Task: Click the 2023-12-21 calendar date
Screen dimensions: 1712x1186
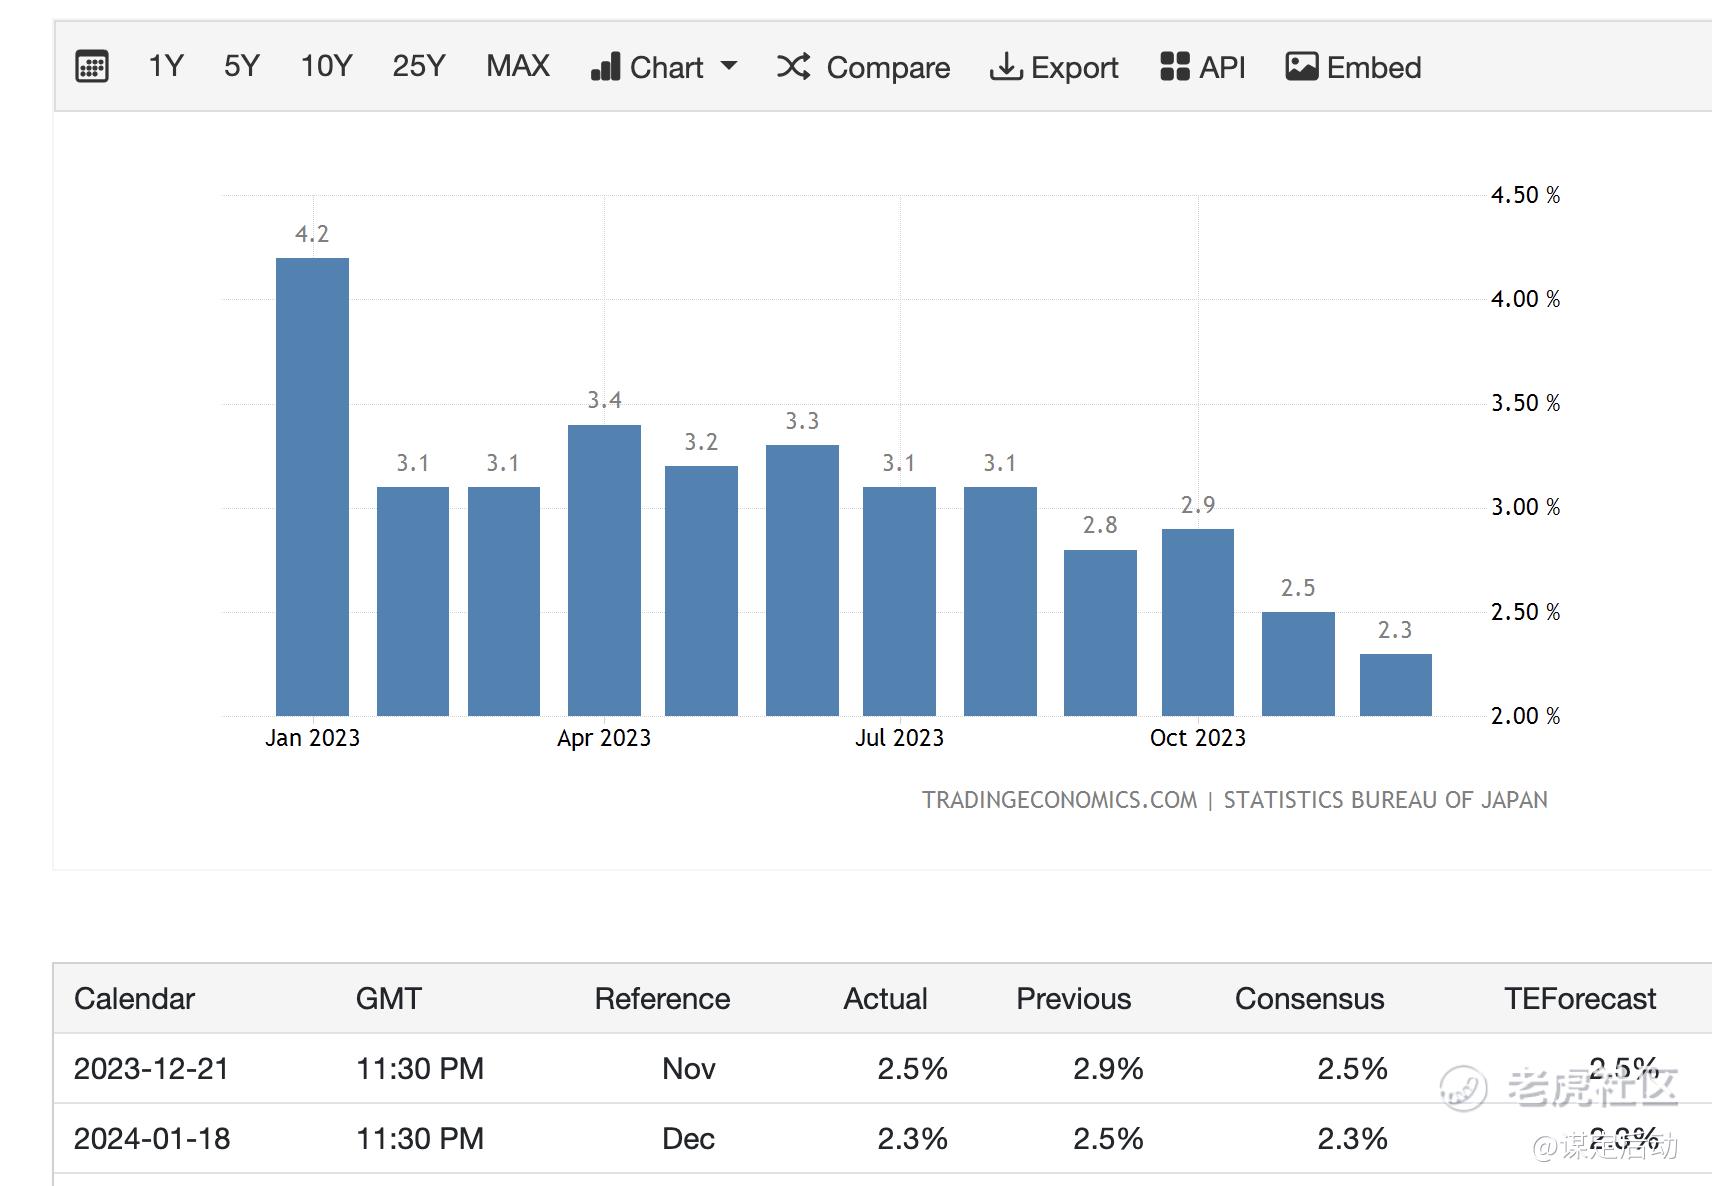Action: coord(152,1068)
